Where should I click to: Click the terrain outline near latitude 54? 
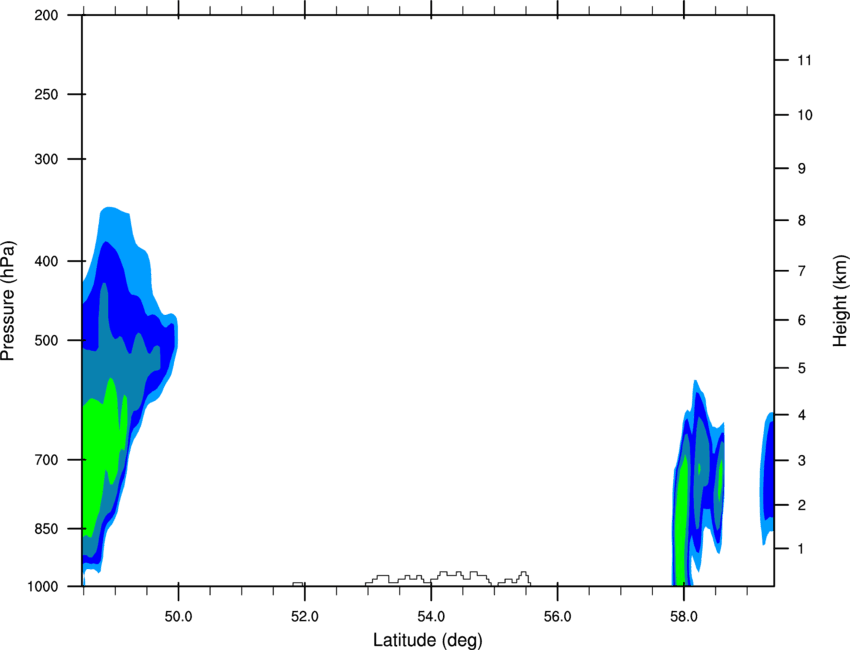pyautogui.click(x=448, y=578)
